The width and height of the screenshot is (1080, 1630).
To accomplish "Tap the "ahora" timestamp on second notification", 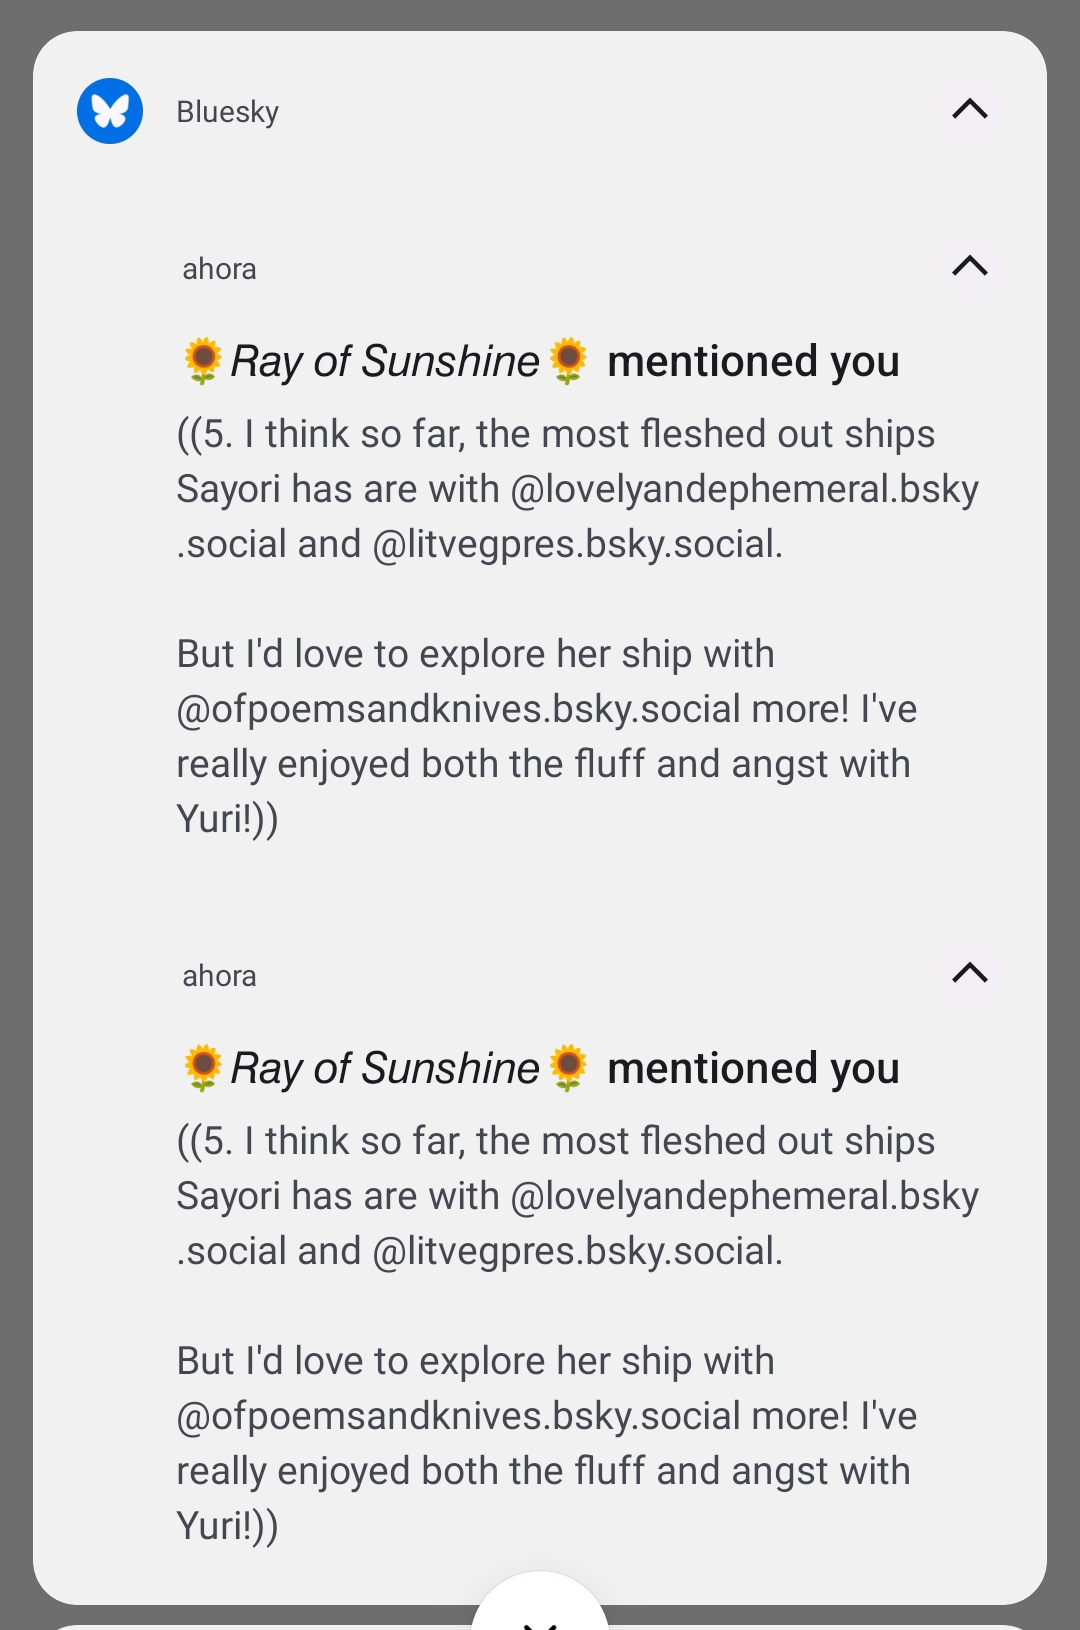I will point(219,976).
